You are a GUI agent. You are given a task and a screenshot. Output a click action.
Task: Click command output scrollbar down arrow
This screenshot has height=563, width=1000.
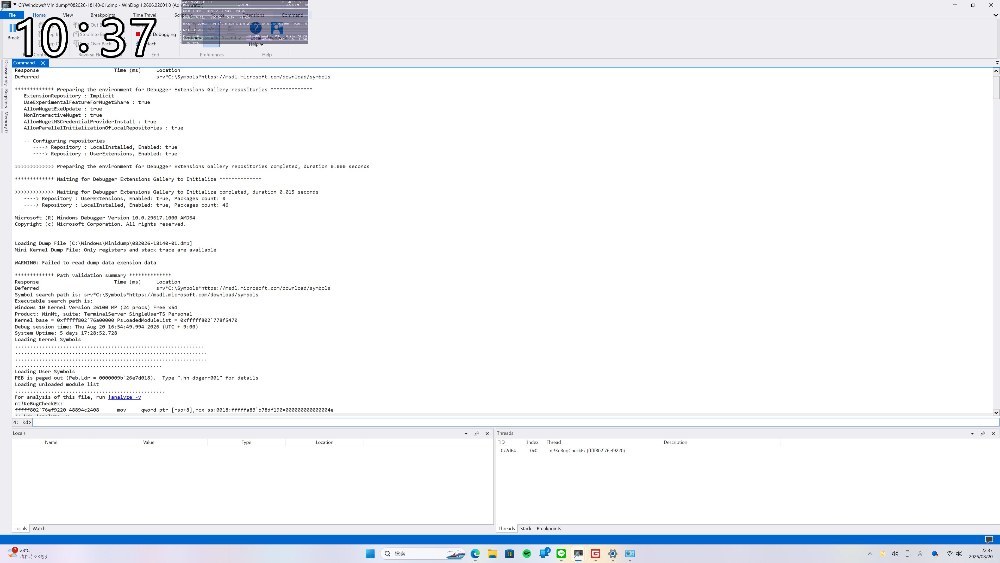tap(996, 413)
